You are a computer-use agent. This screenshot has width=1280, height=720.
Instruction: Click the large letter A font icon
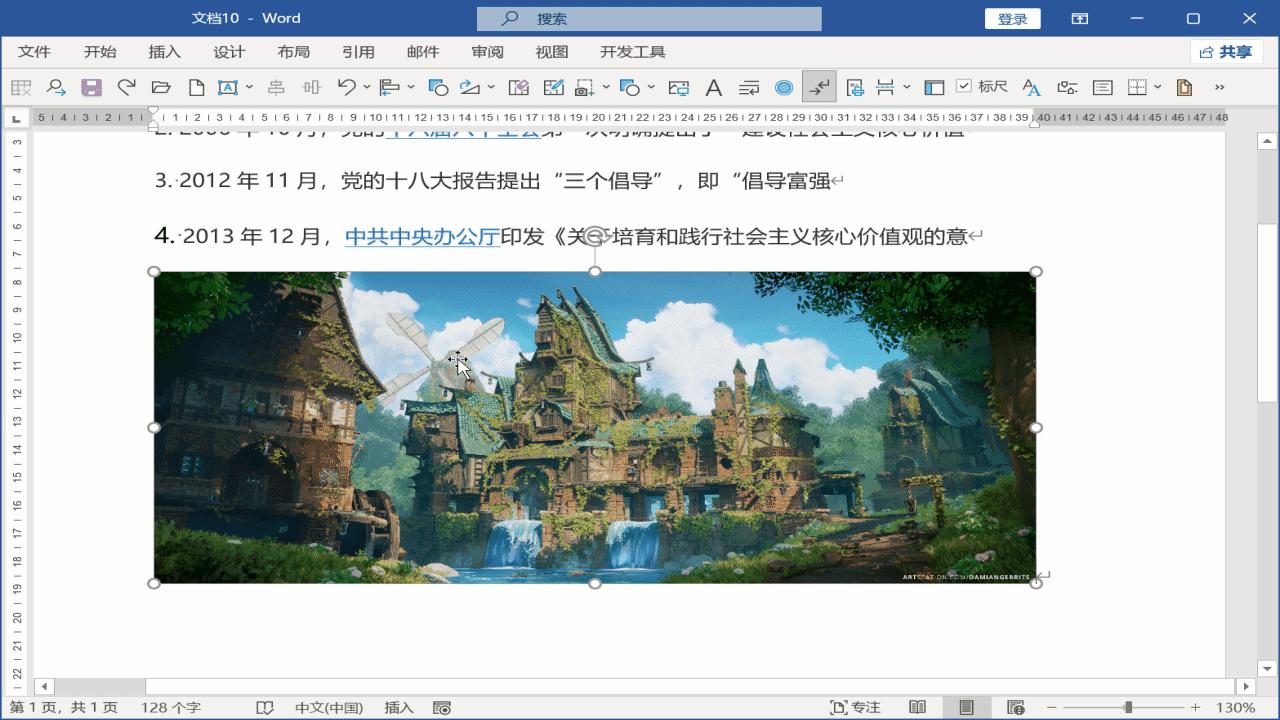click(x=714, y=88)
